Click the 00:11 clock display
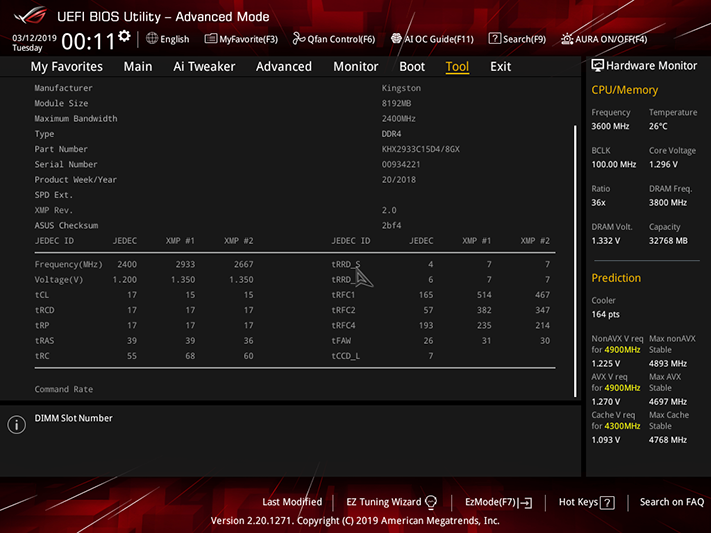711x533 pixels. click(x=88, y=42)
